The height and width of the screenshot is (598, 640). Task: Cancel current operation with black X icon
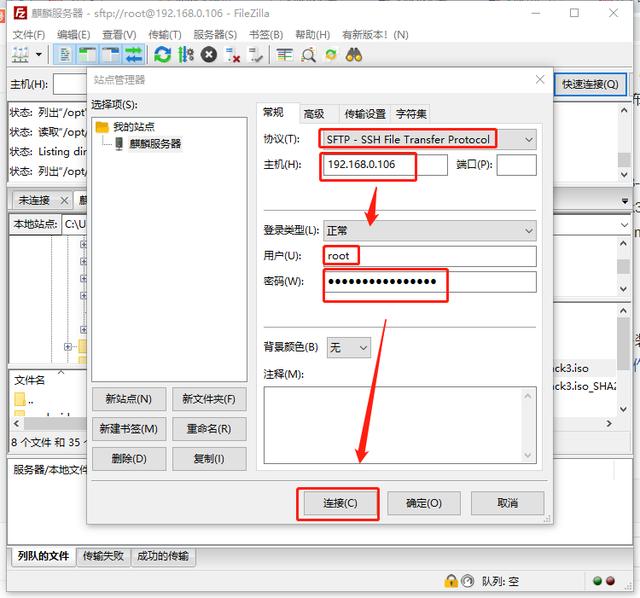coord(209,54)
